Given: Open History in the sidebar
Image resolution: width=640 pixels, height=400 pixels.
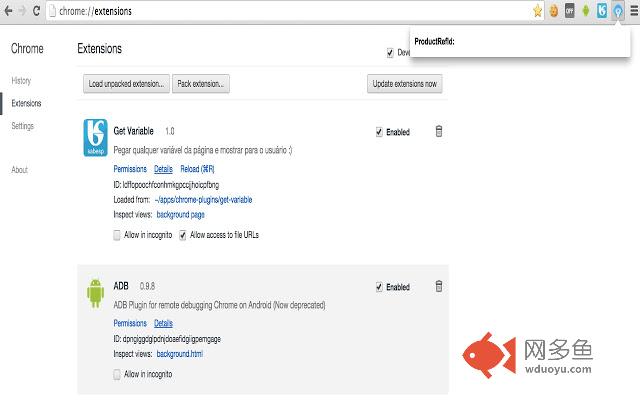Looking at the screenshot, I should [21, 81].
